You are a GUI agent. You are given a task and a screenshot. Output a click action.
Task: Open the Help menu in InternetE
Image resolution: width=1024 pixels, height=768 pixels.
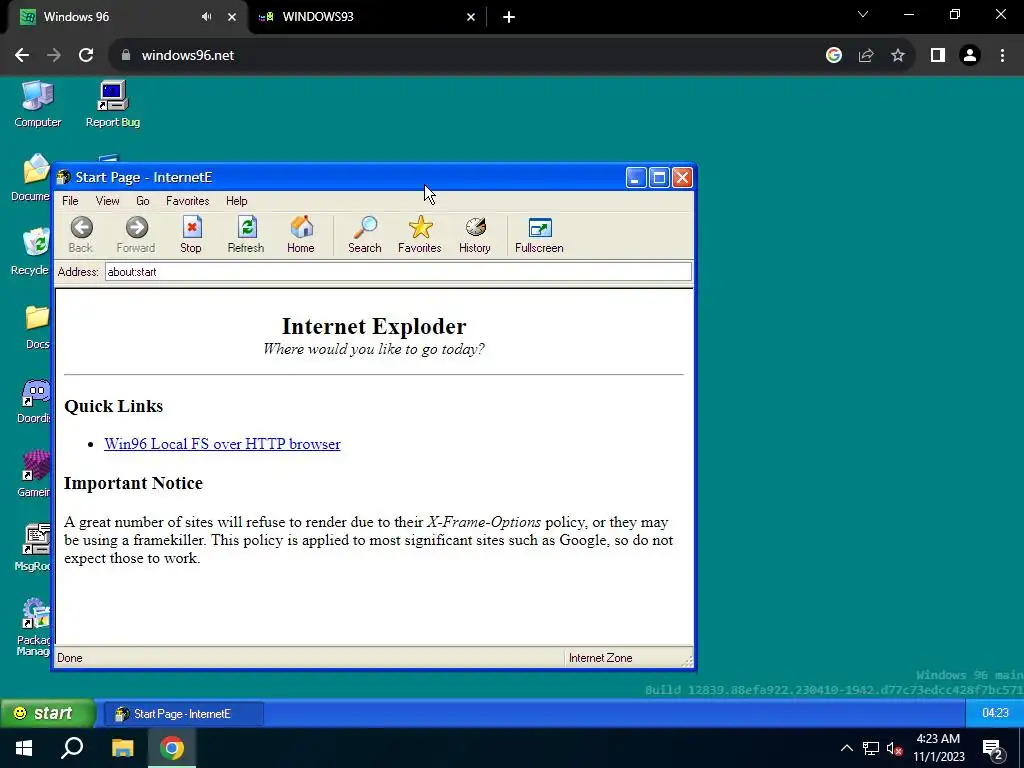pos(236,201)
